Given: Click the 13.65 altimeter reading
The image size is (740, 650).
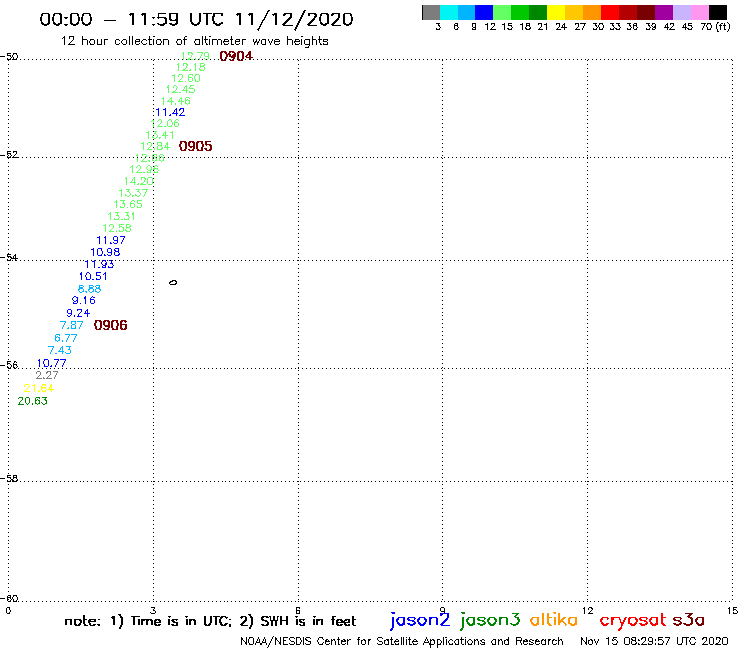Looking at the screenshot, I should click(x=127, y=204).
